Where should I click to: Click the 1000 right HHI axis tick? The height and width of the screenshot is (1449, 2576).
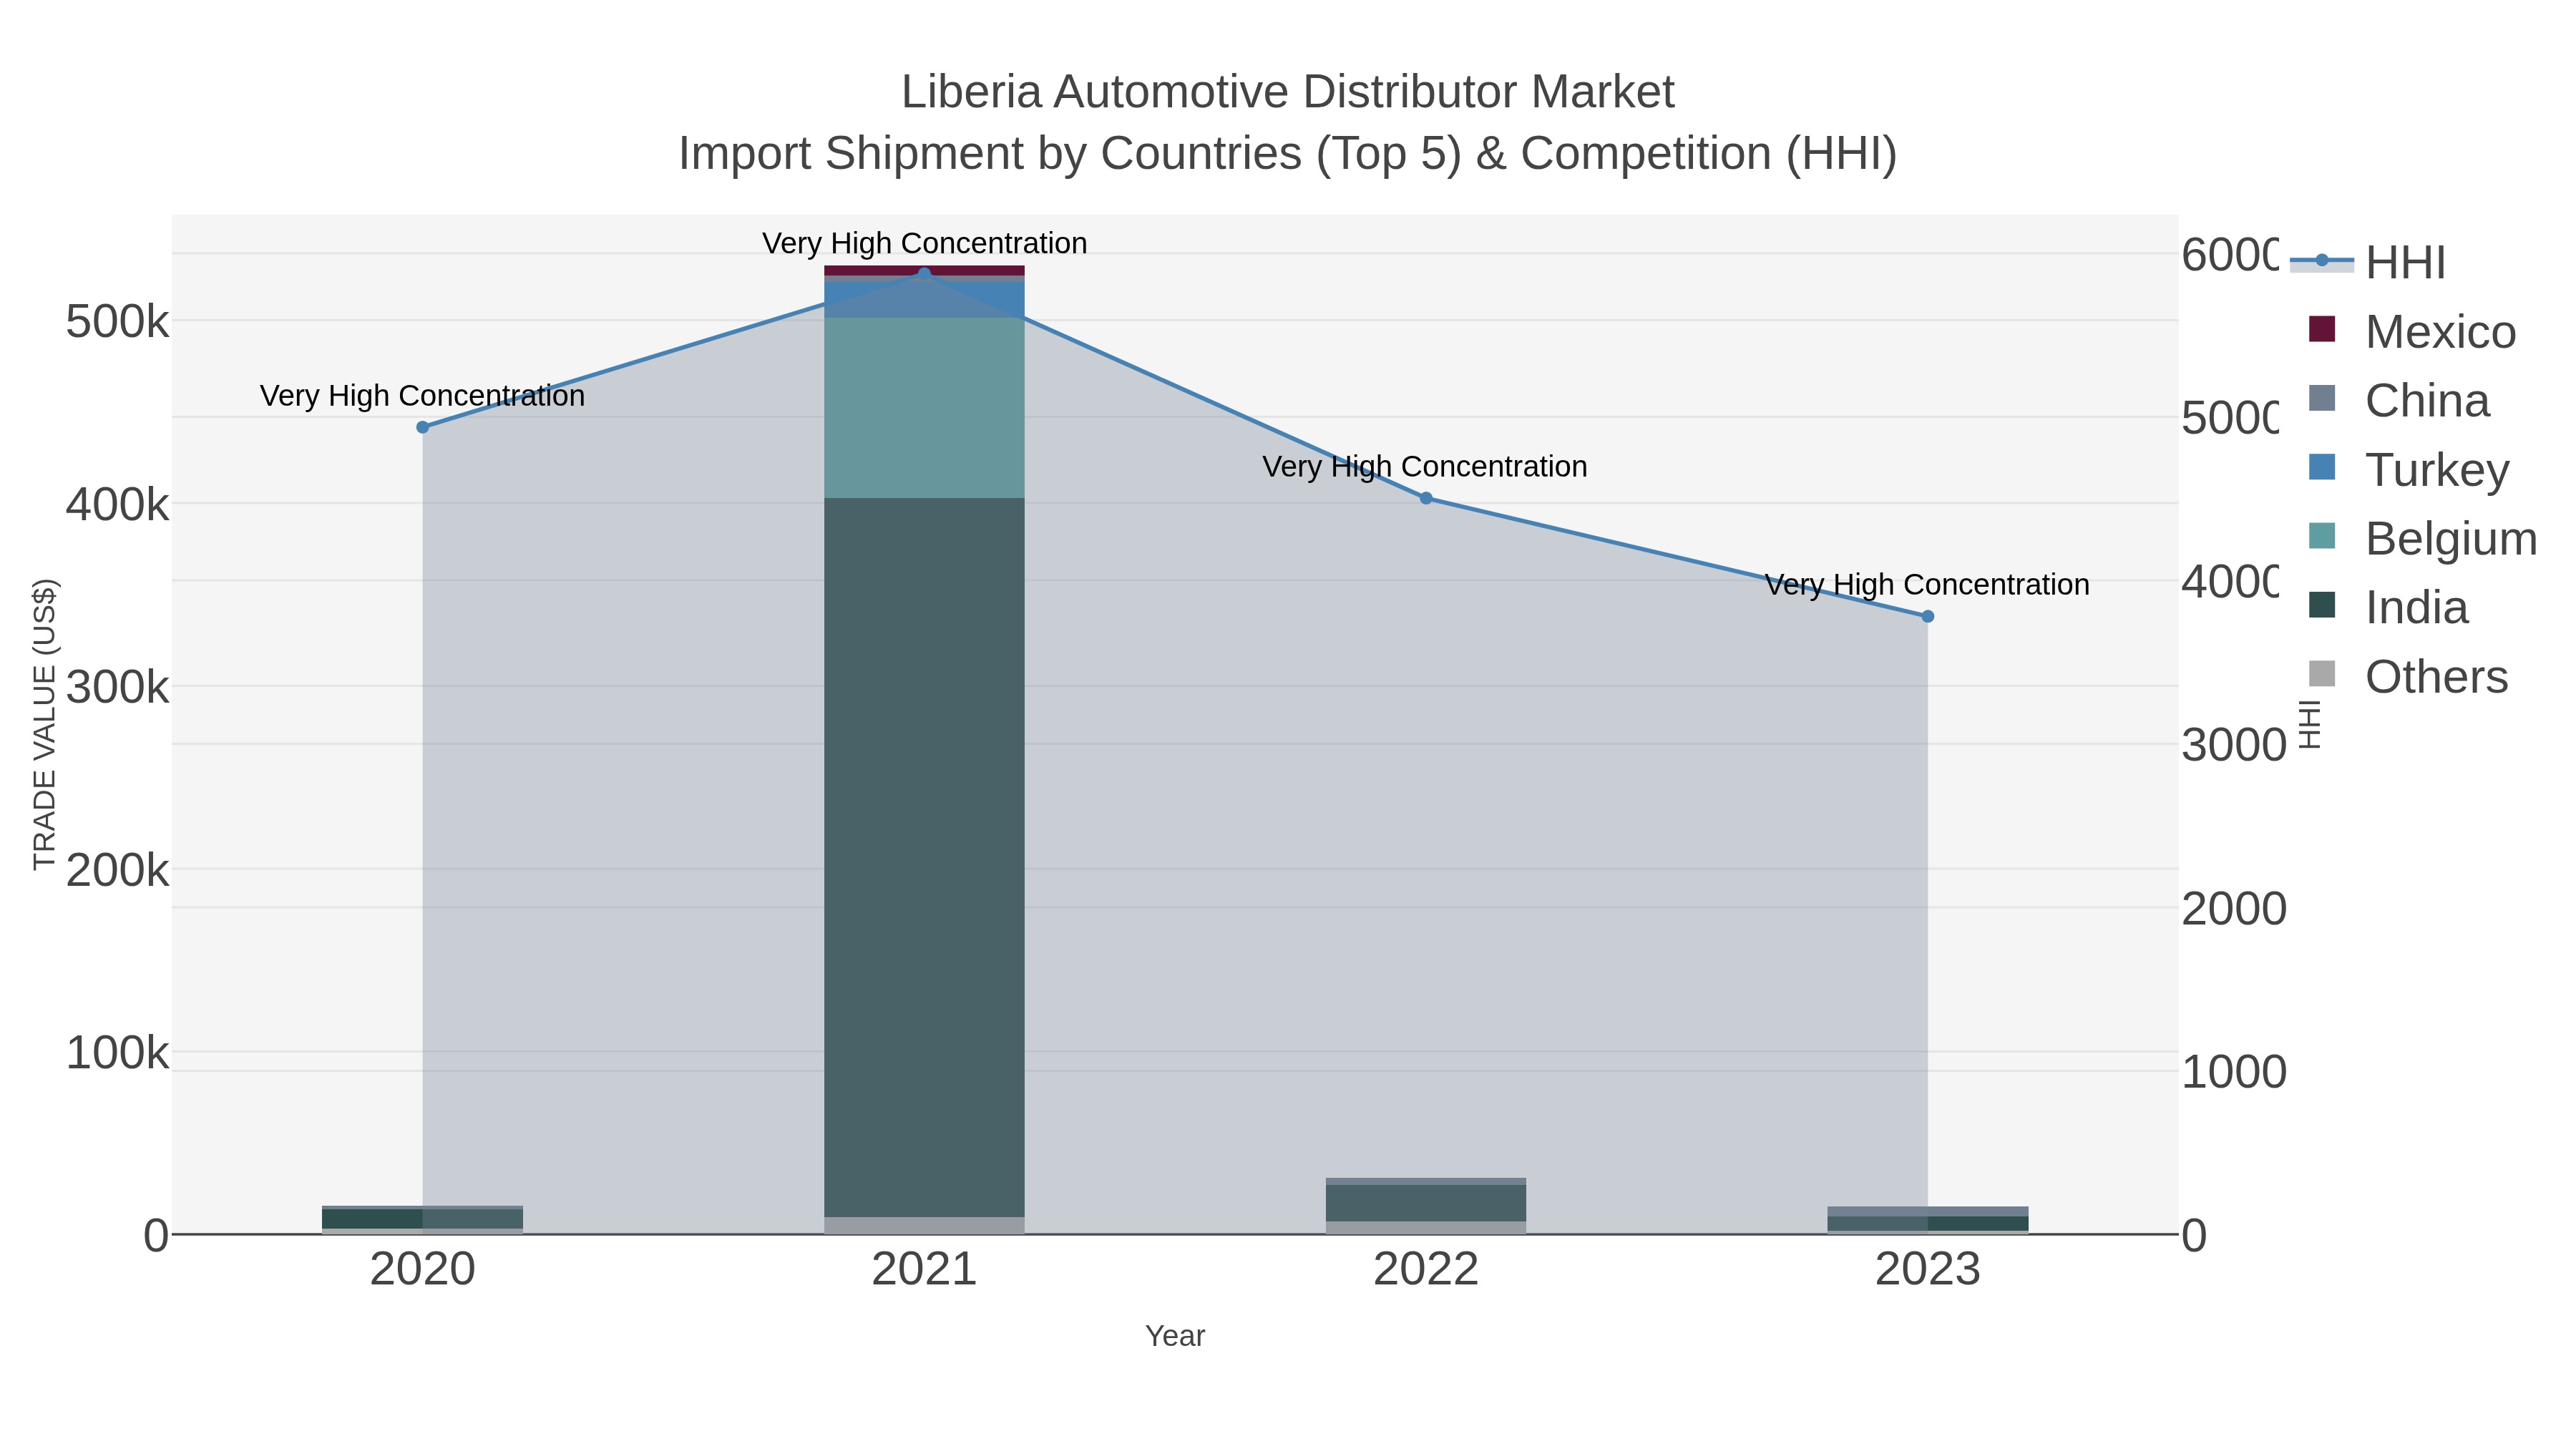tap(2233, 1072)
